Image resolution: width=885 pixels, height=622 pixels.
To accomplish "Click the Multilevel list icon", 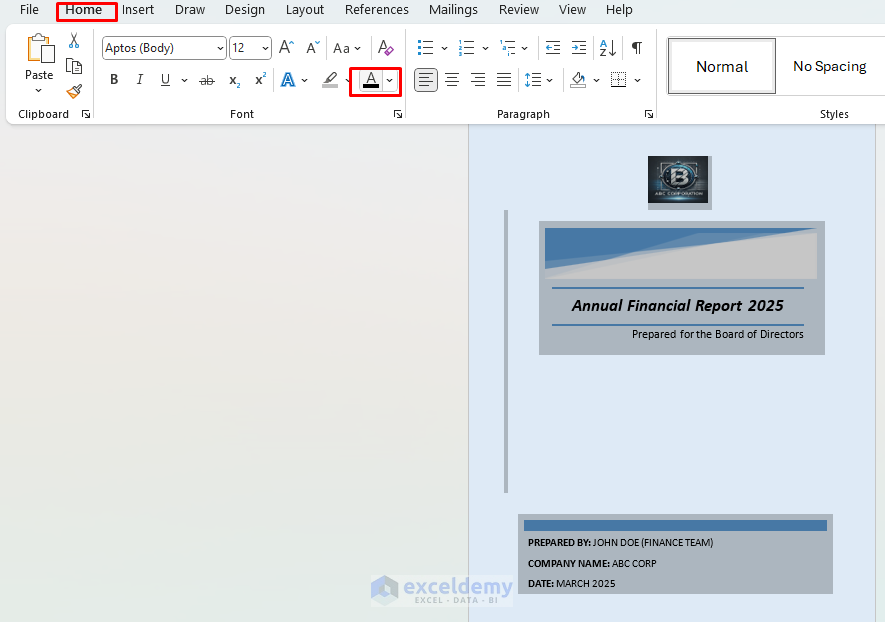I will point(507,48).
